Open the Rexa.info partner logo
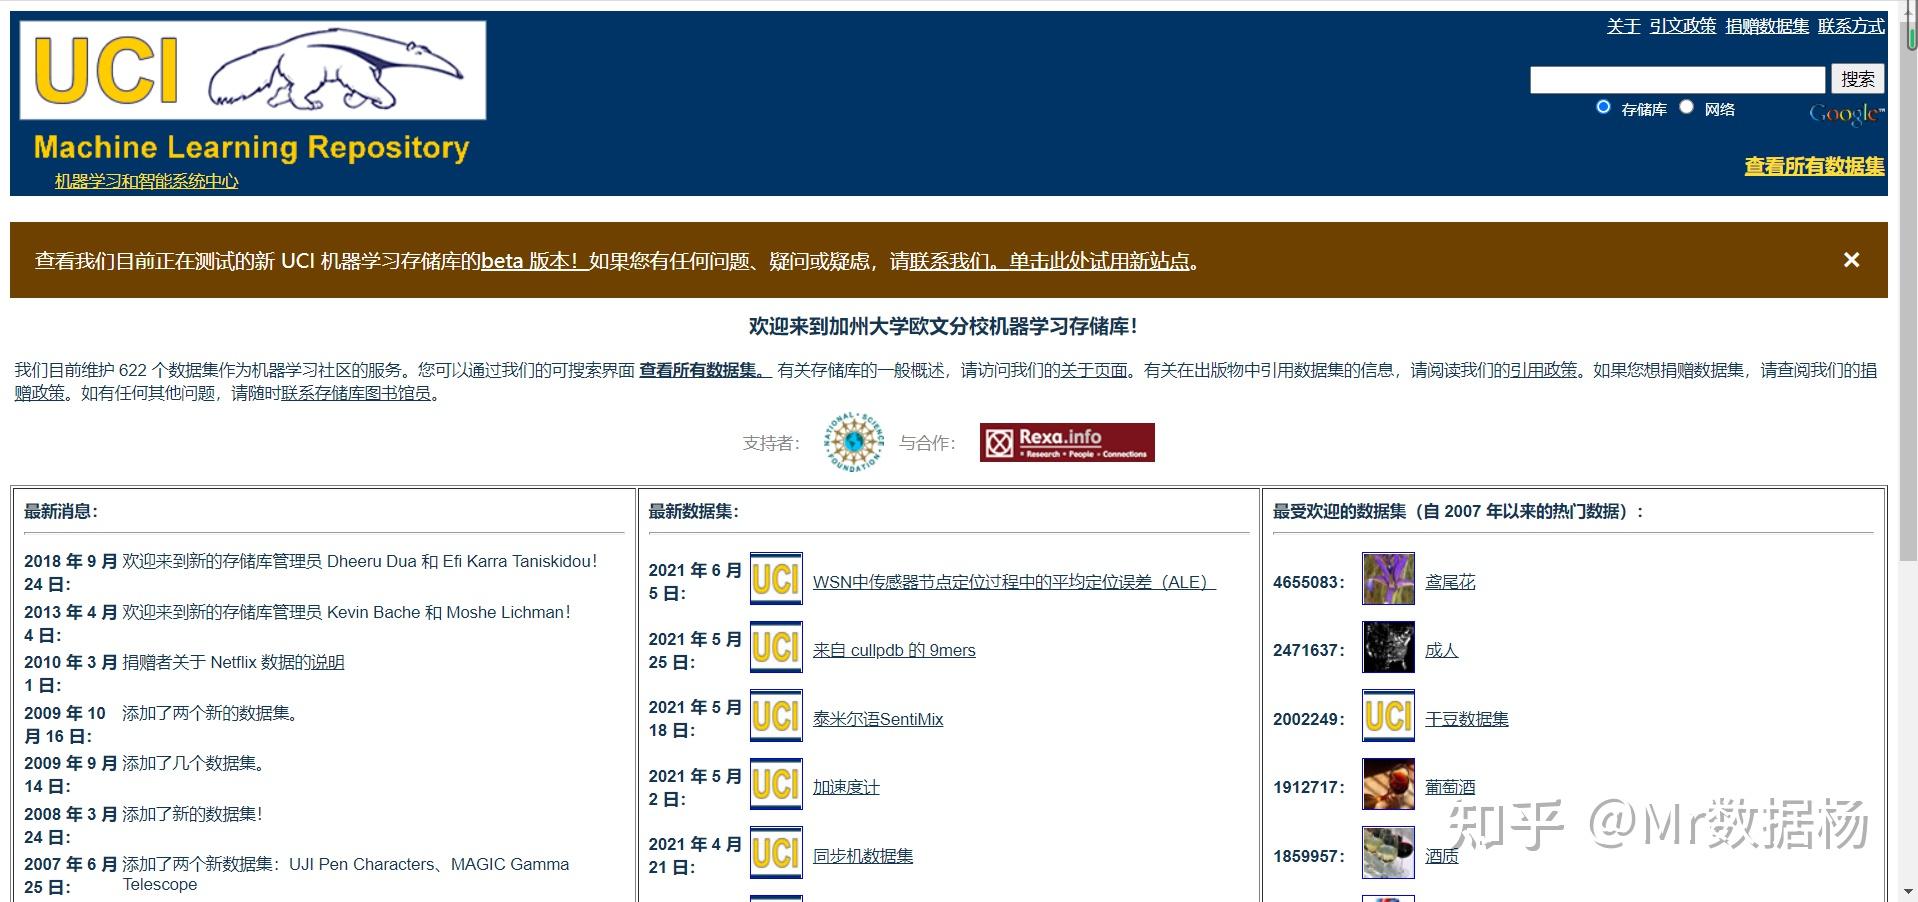Image resolution: width=1918 pixels, height=902 pixels. [1066, 441]
